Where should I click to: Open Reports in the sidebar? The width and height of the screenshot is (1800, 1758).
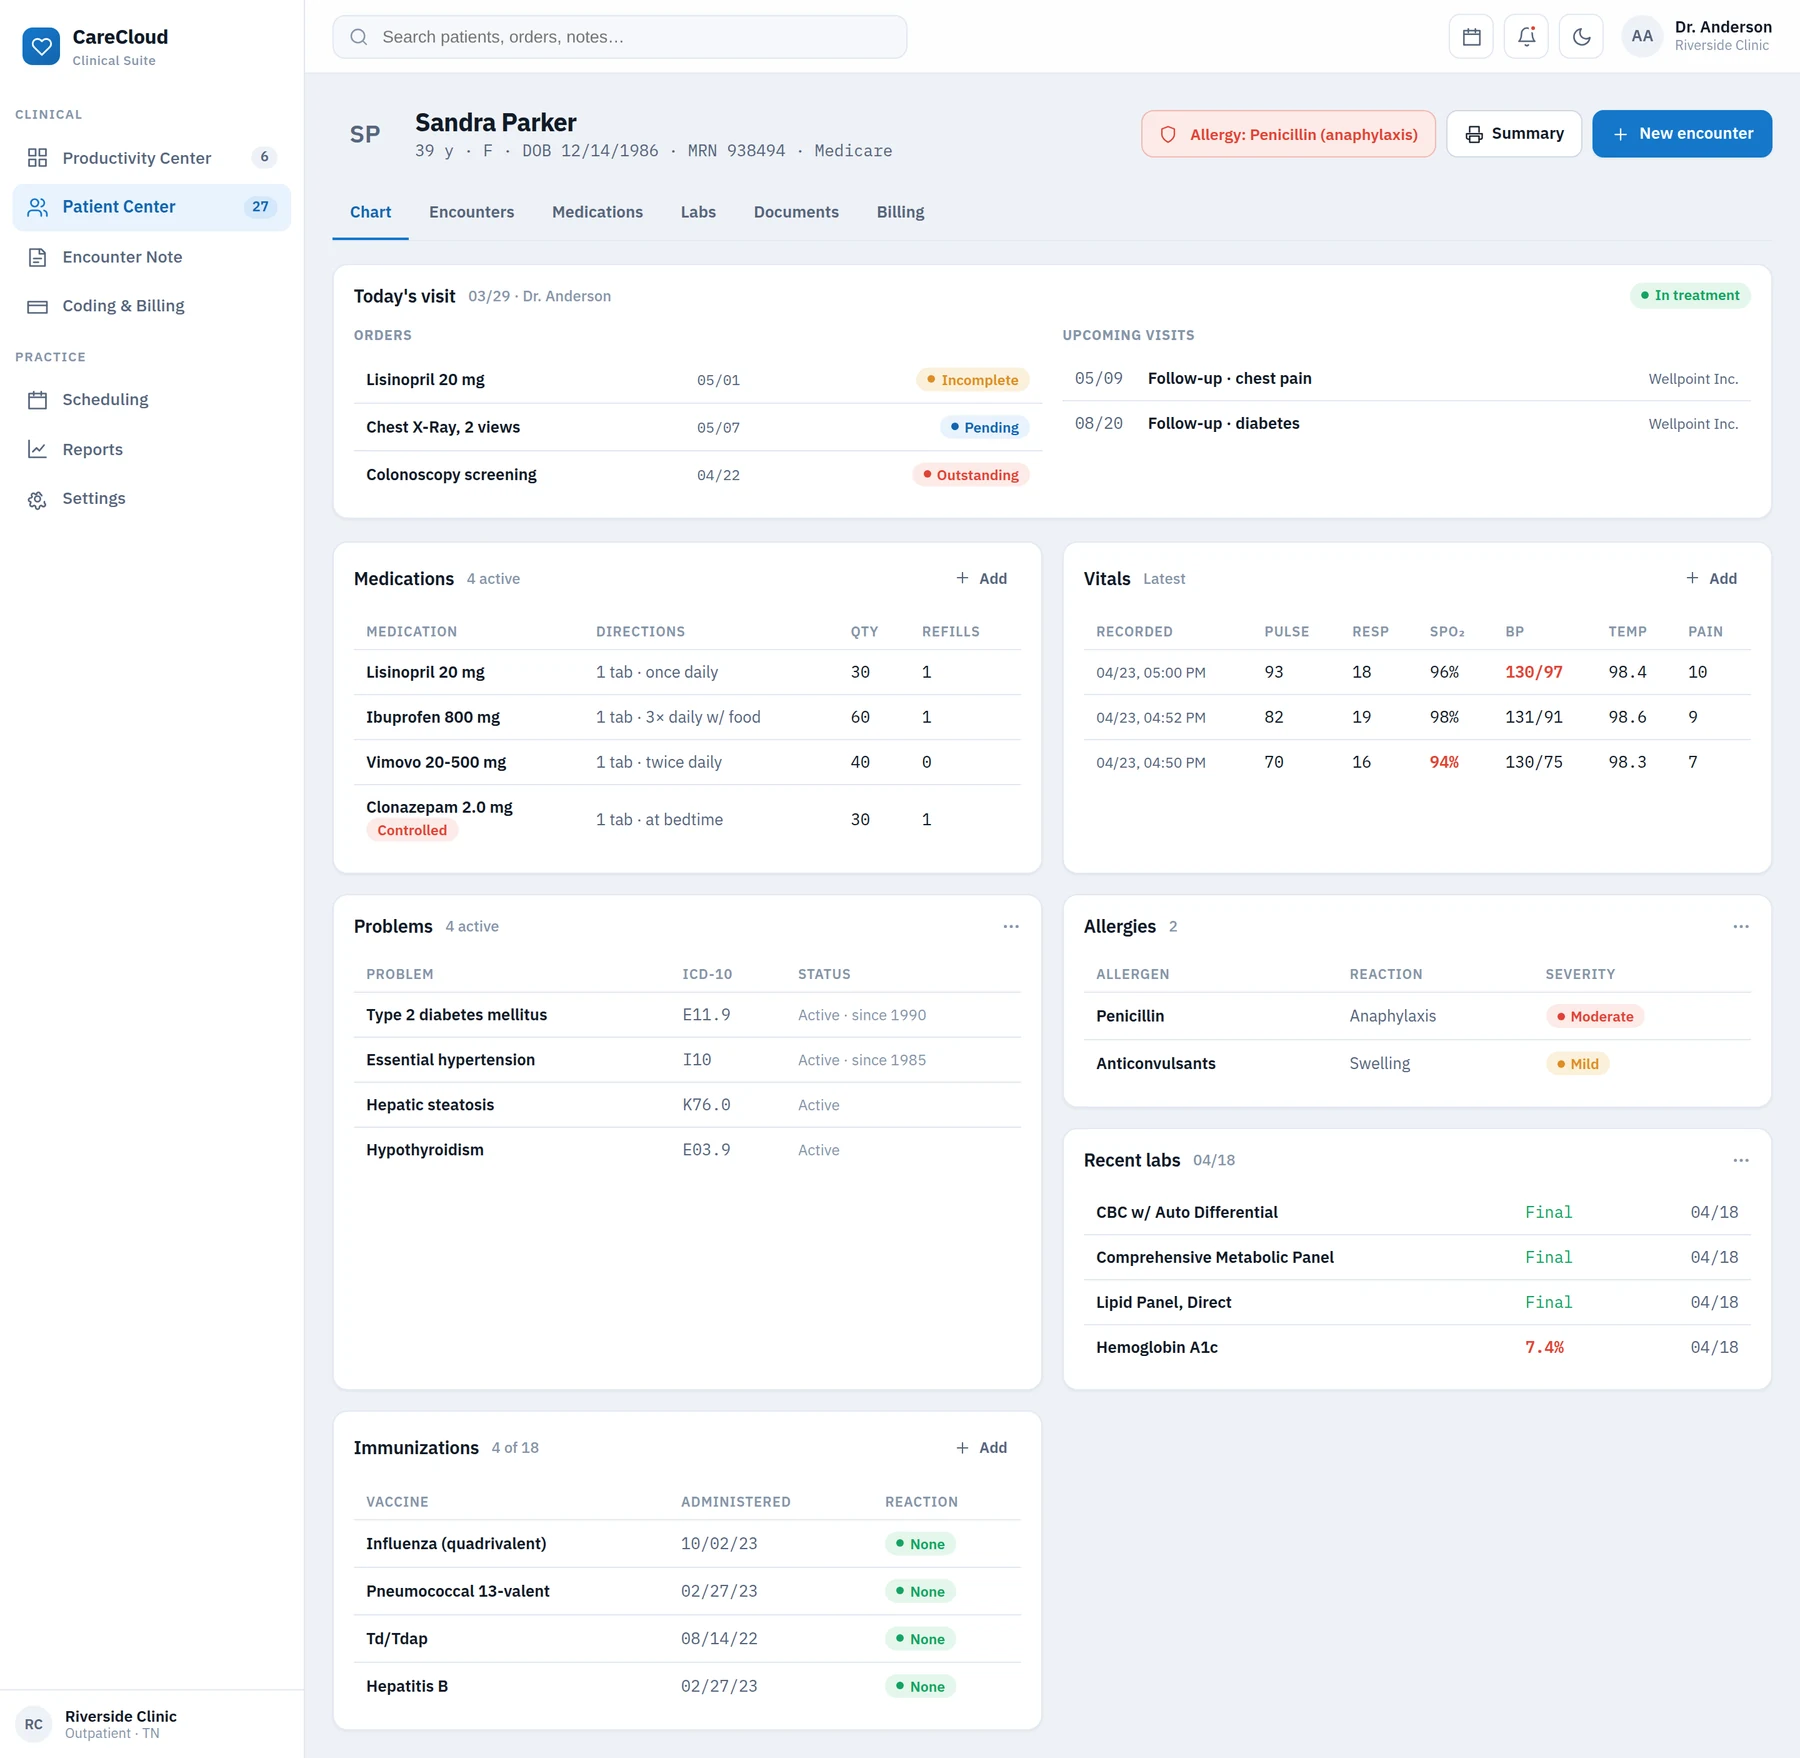(152, 450)
